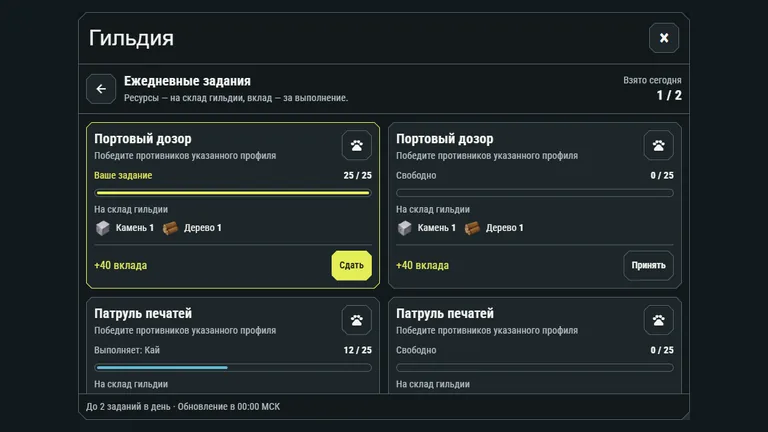Viewport: 768px width, 432px height.
Task: Click +40 вклада on free Портовый дозор card
Action: pyautogui.click(x=422, y=265)
